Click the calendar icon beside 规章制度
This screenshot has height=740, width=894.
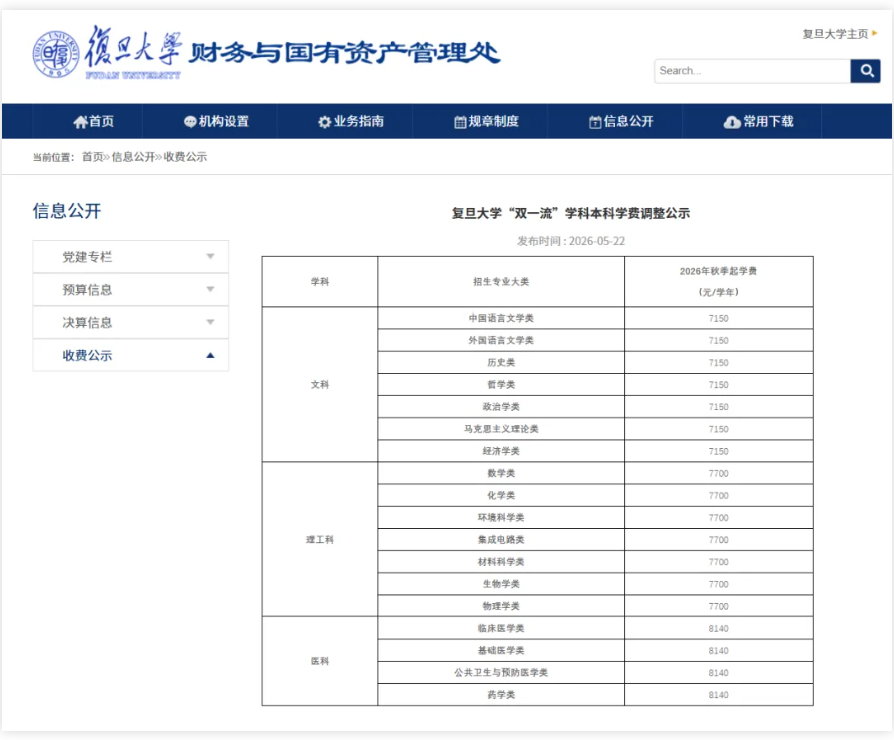pyautogui.click(x=460, y=122)
